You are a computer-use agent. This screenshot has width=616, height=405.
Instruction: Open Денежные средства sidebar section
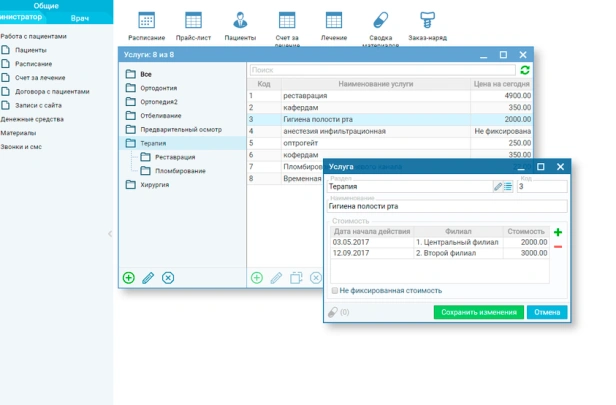click(x=32, y=119)
